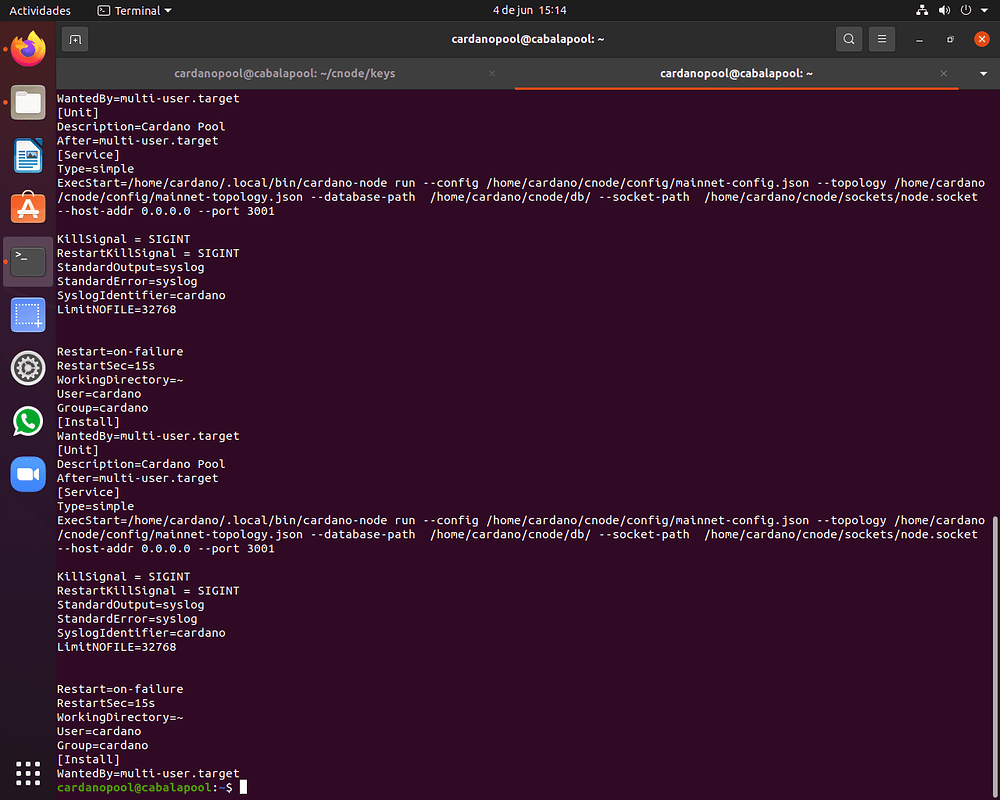Click the second 'RestartKillSignal = SIGINT' line
Screen dimensions: 1000x800
148,591
